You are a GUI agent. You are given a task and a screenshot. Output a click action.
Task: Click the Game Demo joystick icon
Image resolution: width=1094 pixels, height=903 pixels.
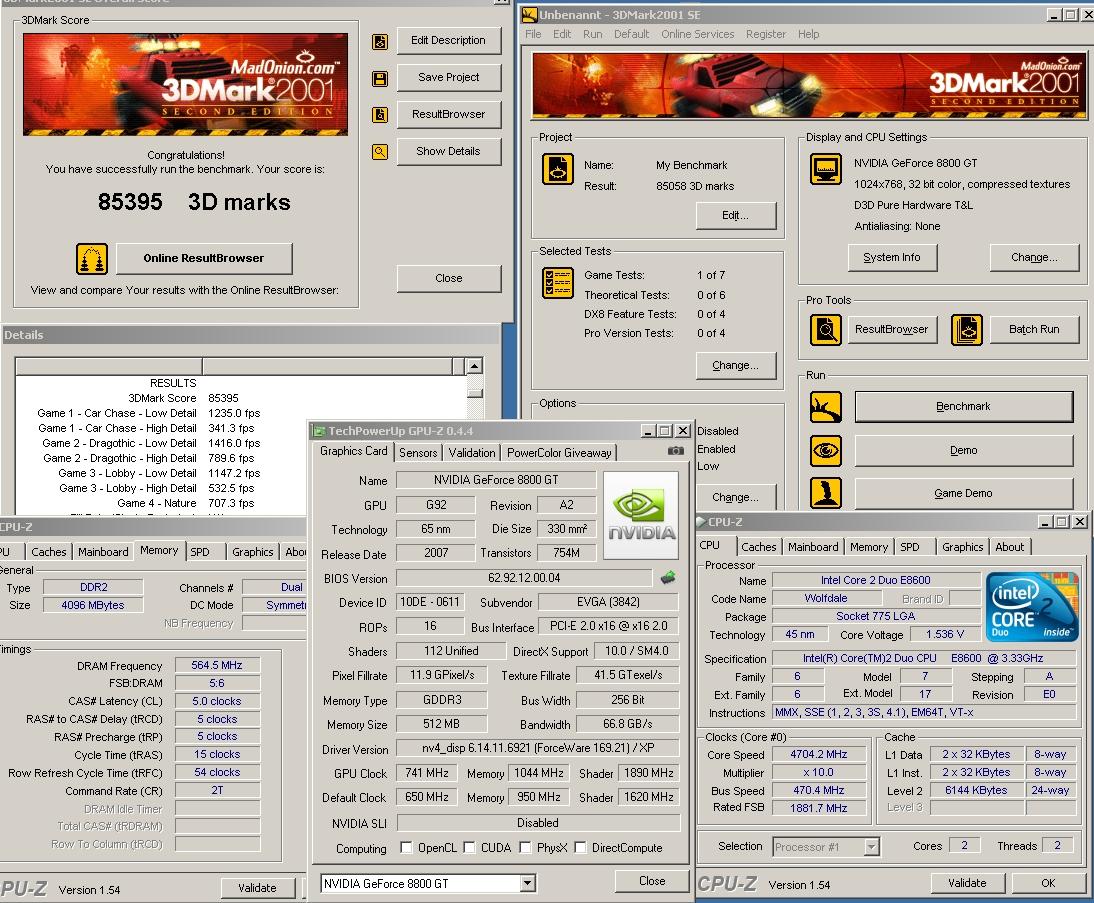coord(825,493)
